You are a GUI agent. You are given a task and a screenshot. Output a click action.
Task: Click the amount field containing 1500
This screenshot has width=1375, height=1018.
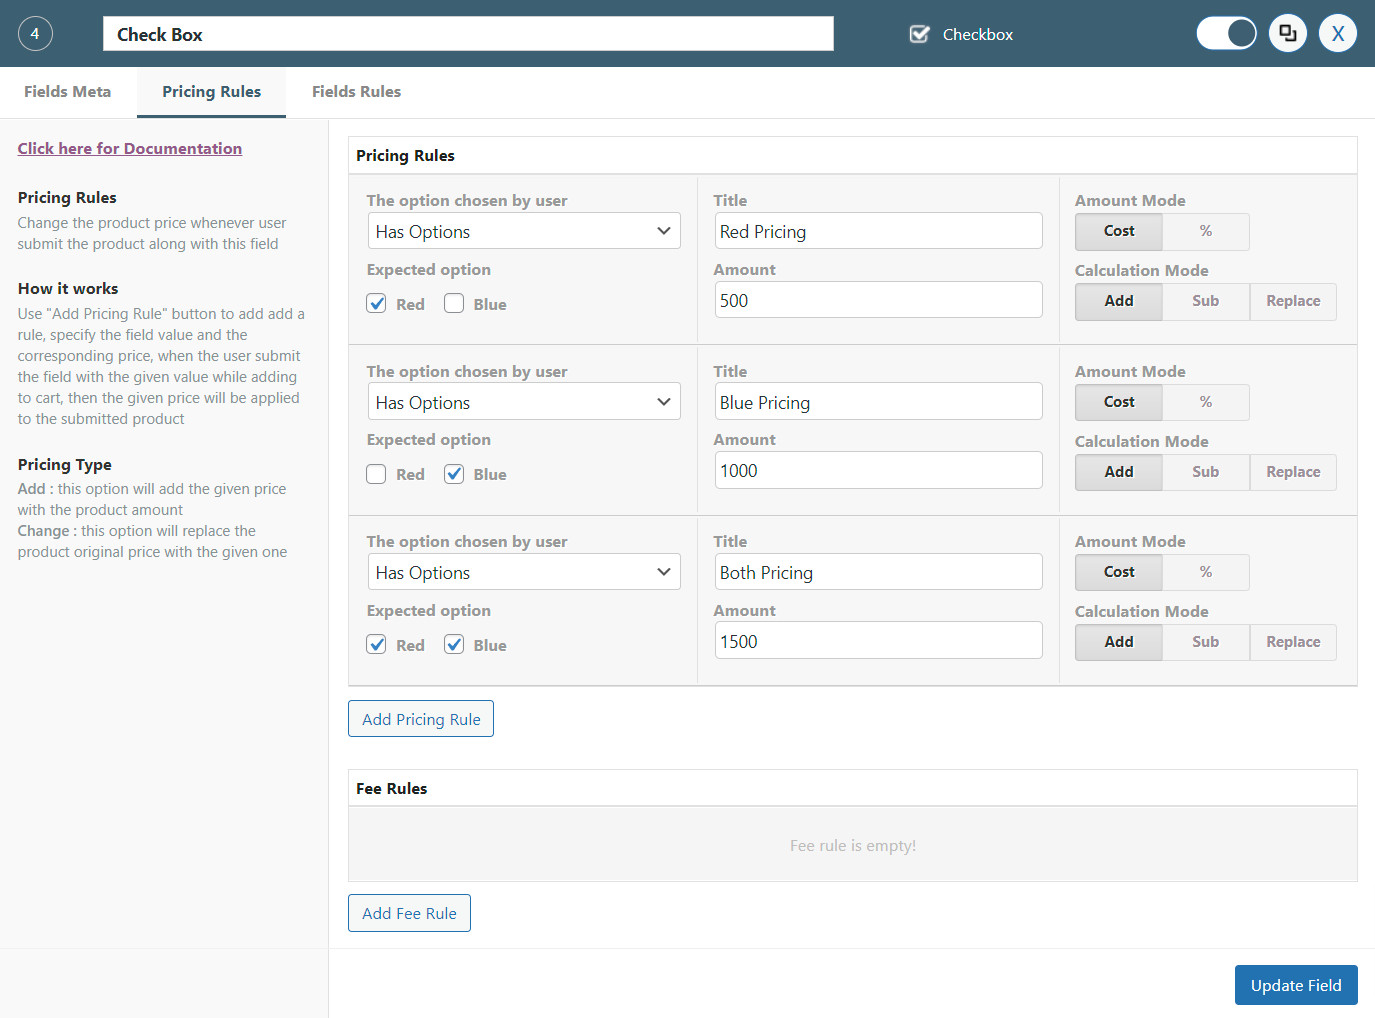point(878,641)
